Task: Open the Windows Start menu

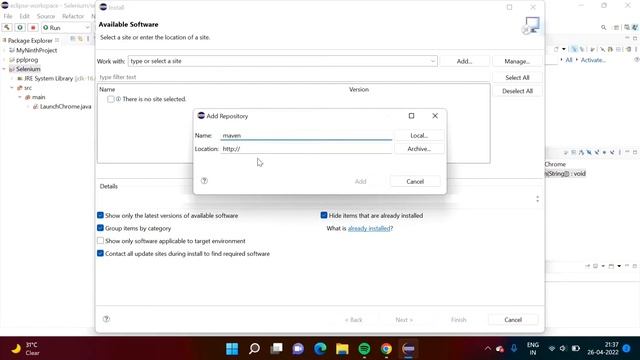Action: click(232, 349)
